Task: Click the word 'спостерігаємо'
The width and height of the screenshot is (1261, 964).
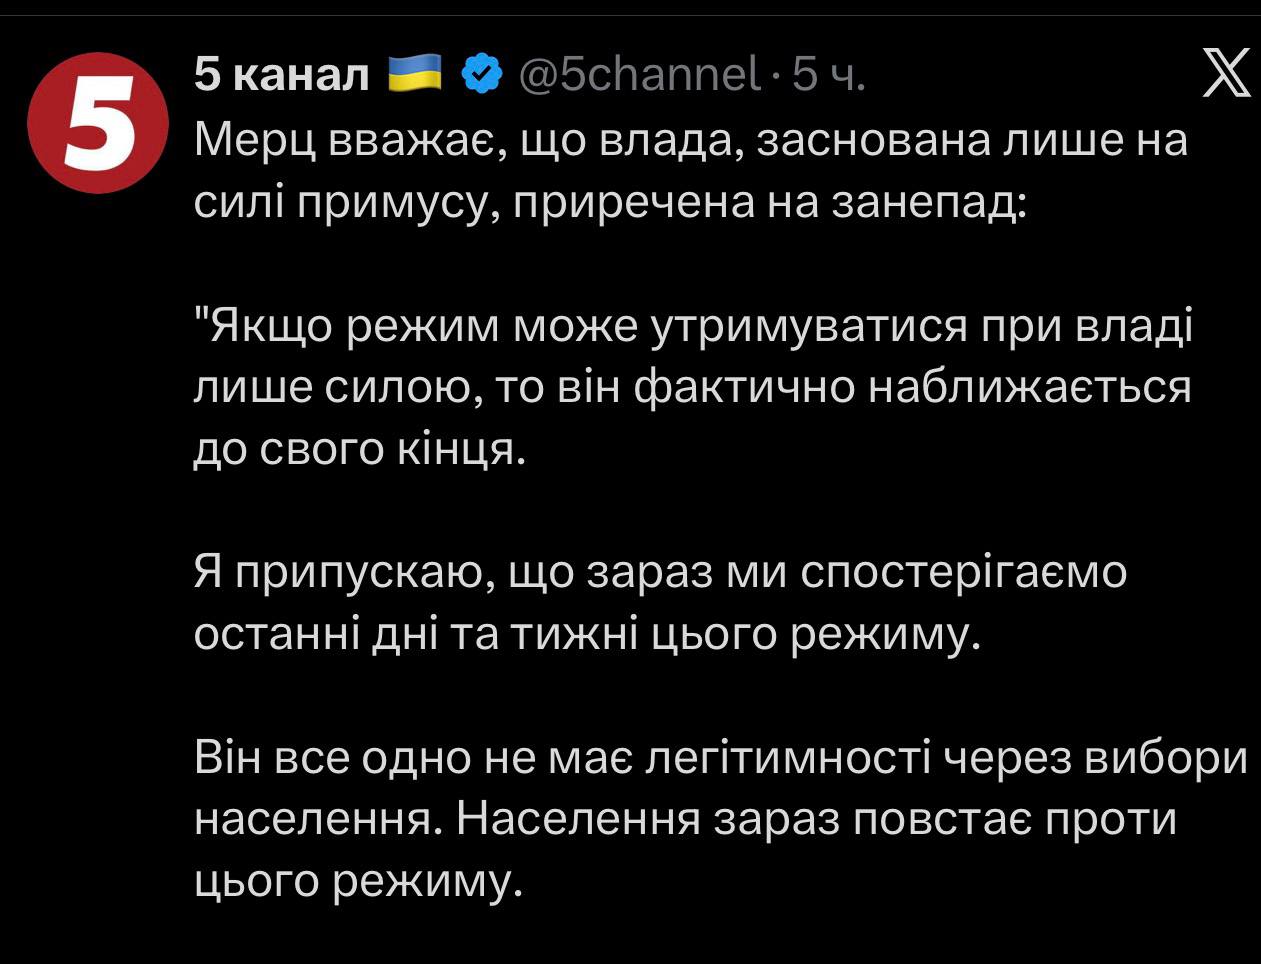Action: 964,573
